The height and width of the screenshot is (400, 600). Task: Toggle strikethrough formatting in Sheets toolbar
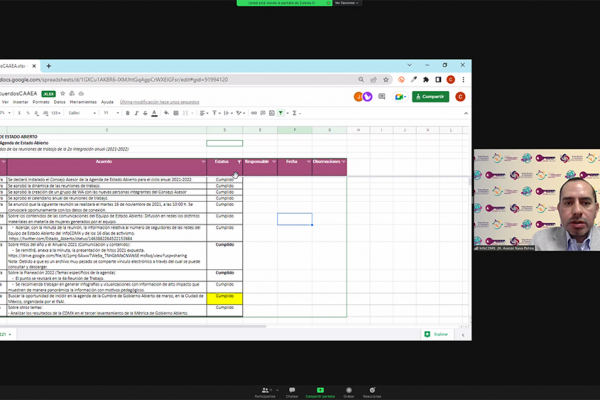pyautogui.click(x=145, y=113)
